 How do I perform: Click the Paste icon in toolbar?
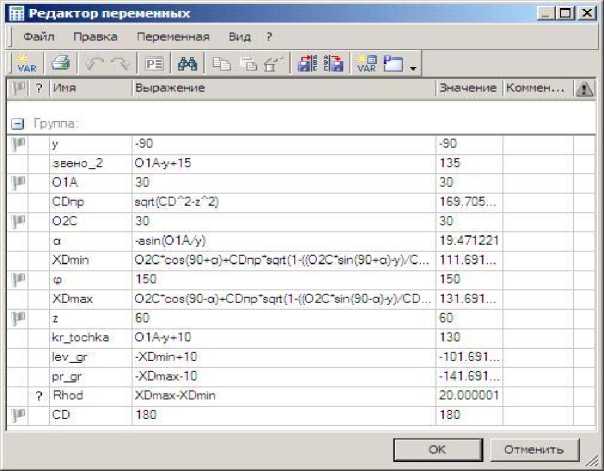(x=248, y=64)
